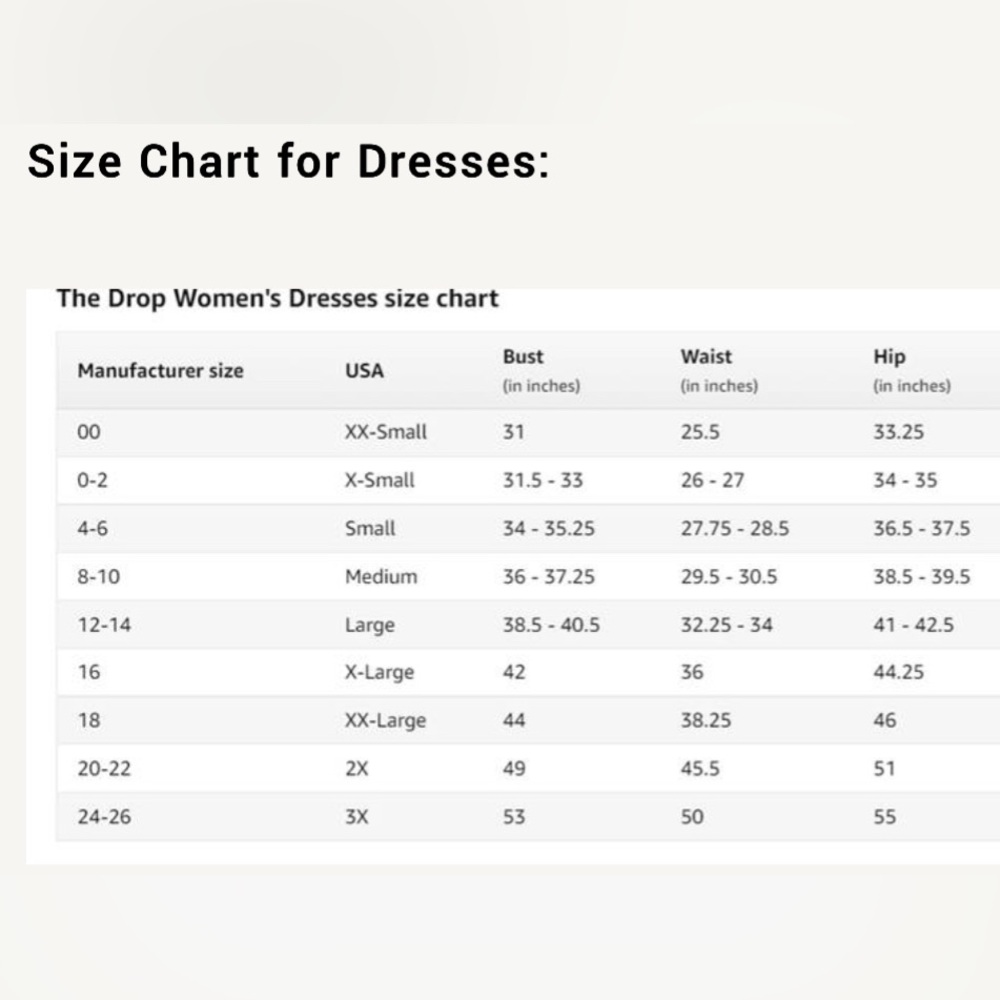Choose the 'Large' size cell
The height and width of the screenshot is (1000, 1000).
370,625
